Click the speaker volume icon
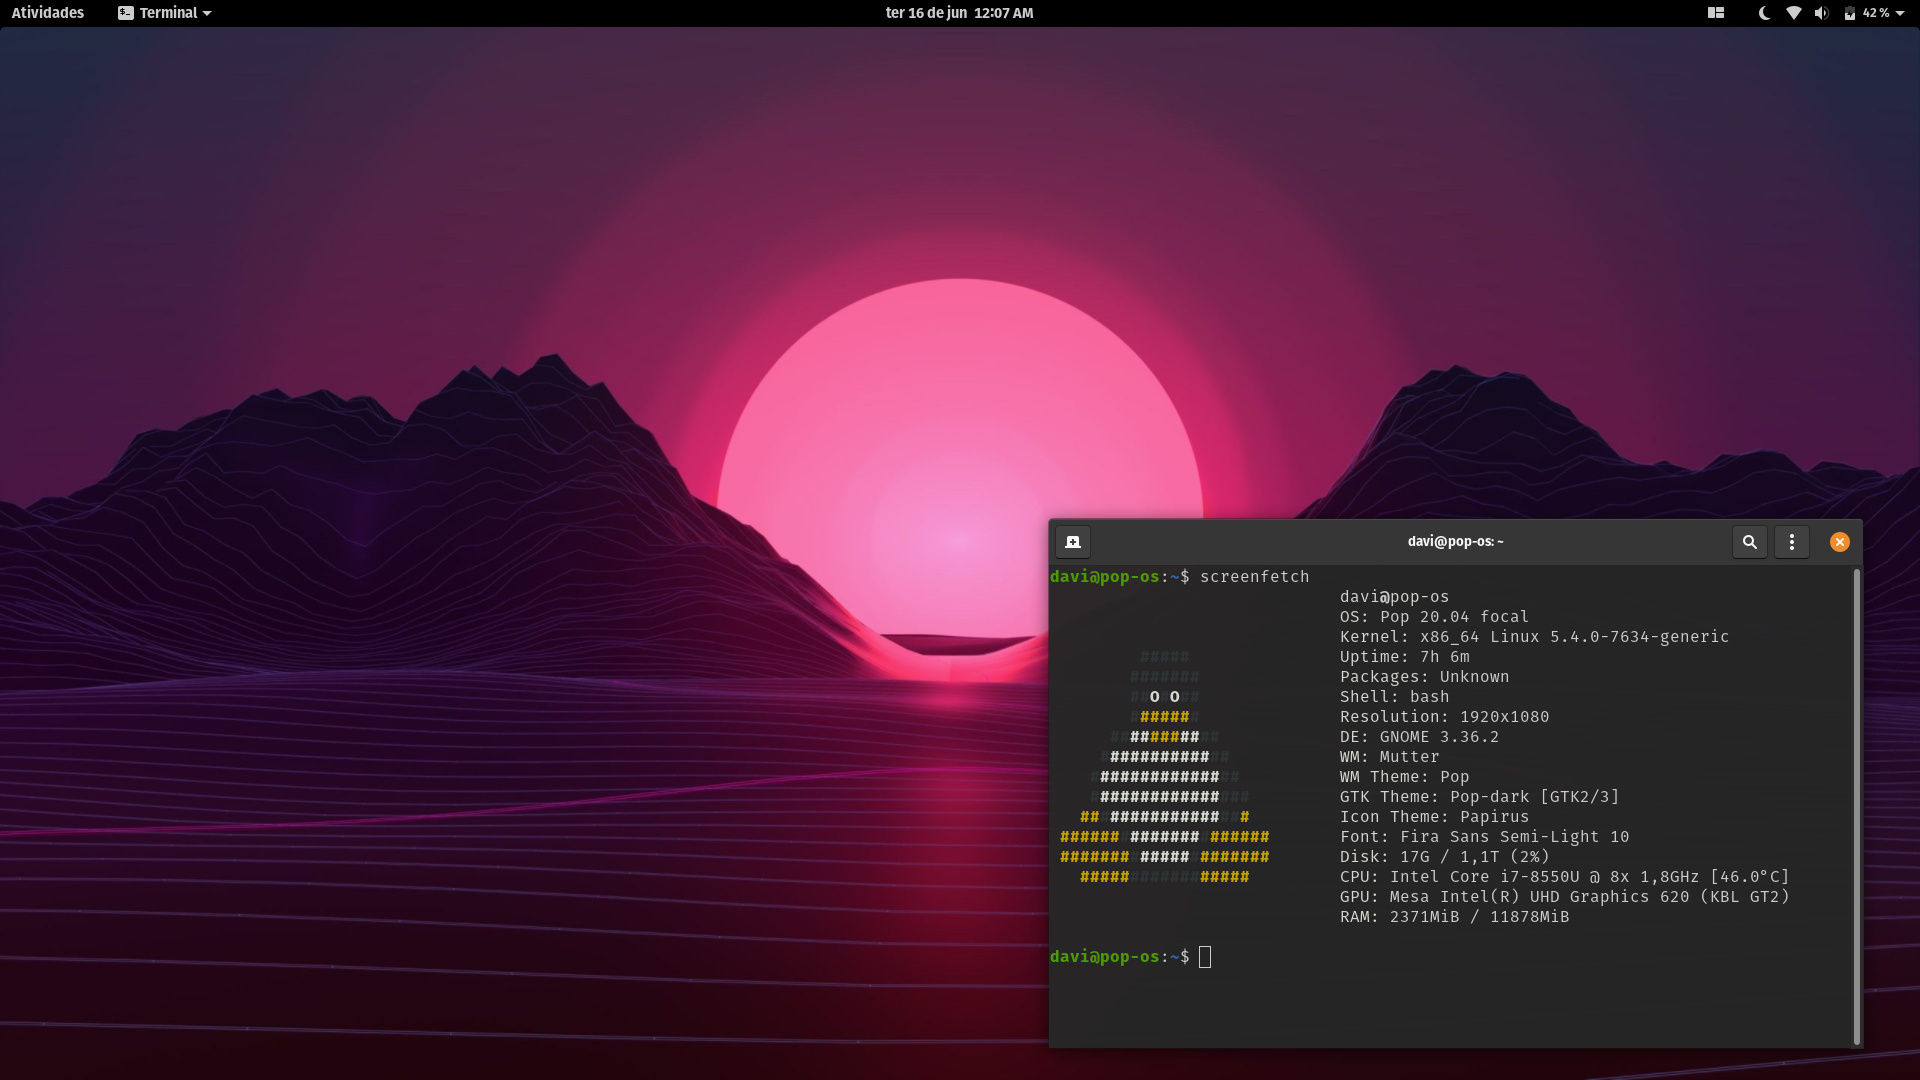The width and height of the screenshot is (1920, 1080). point(1821,13)
